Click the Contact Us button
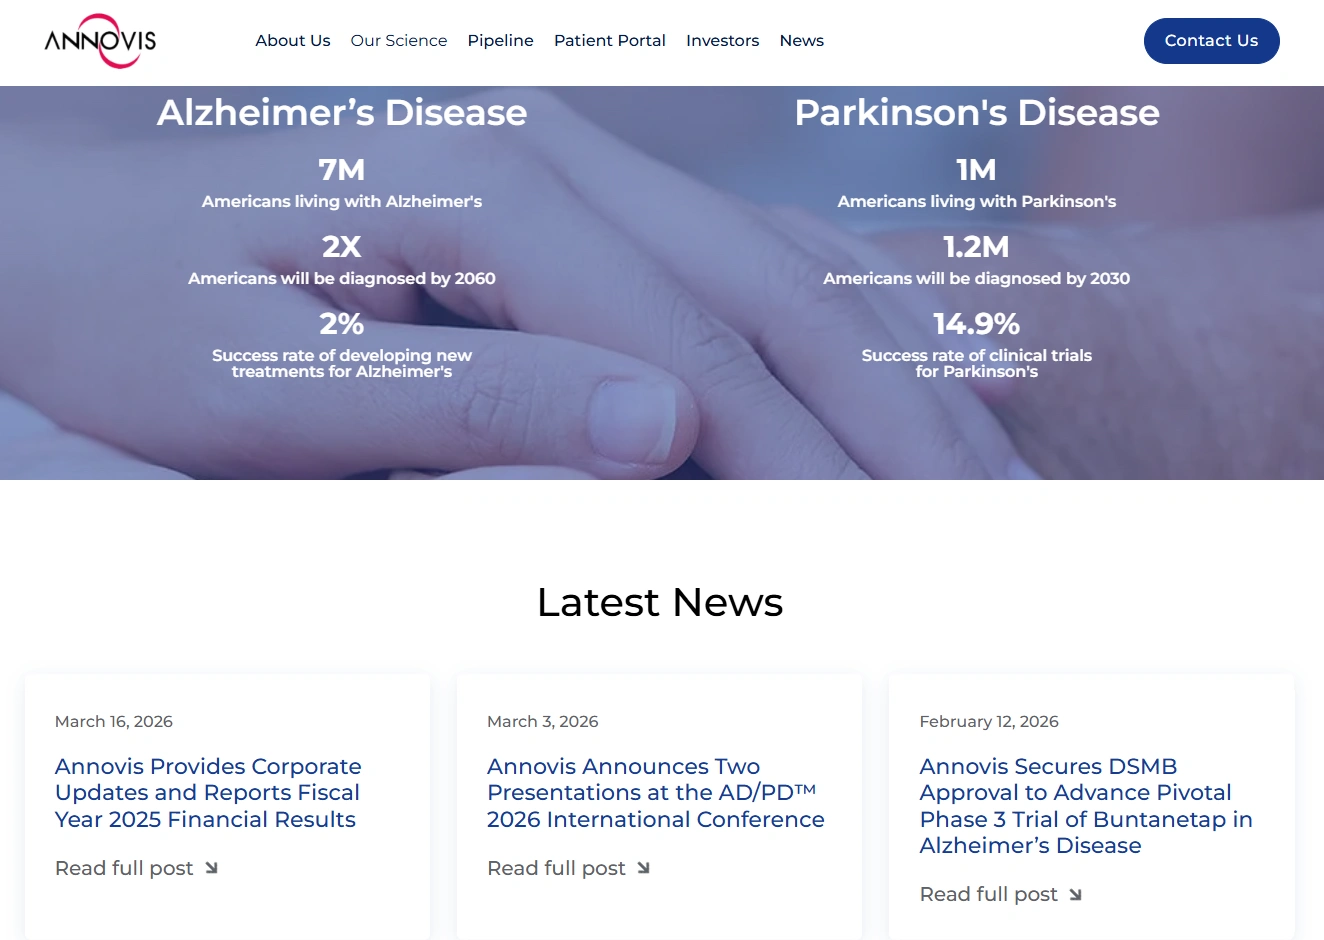 [x=1212, y=41]
